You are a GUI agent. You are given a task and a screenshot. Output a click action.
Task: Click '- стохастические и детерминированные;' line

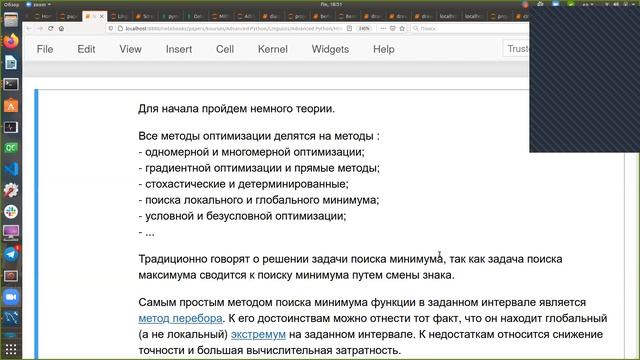pos(243,184)
